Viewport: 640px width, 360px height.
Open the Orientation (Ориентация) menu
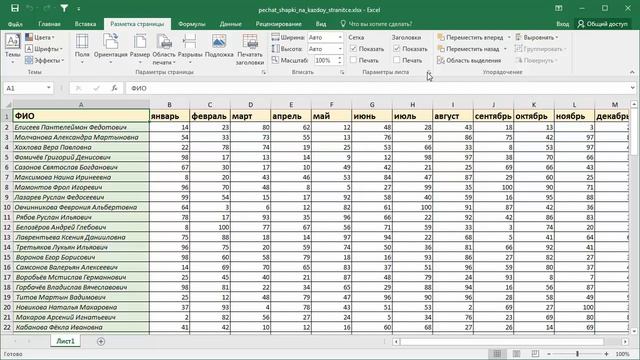111,49
